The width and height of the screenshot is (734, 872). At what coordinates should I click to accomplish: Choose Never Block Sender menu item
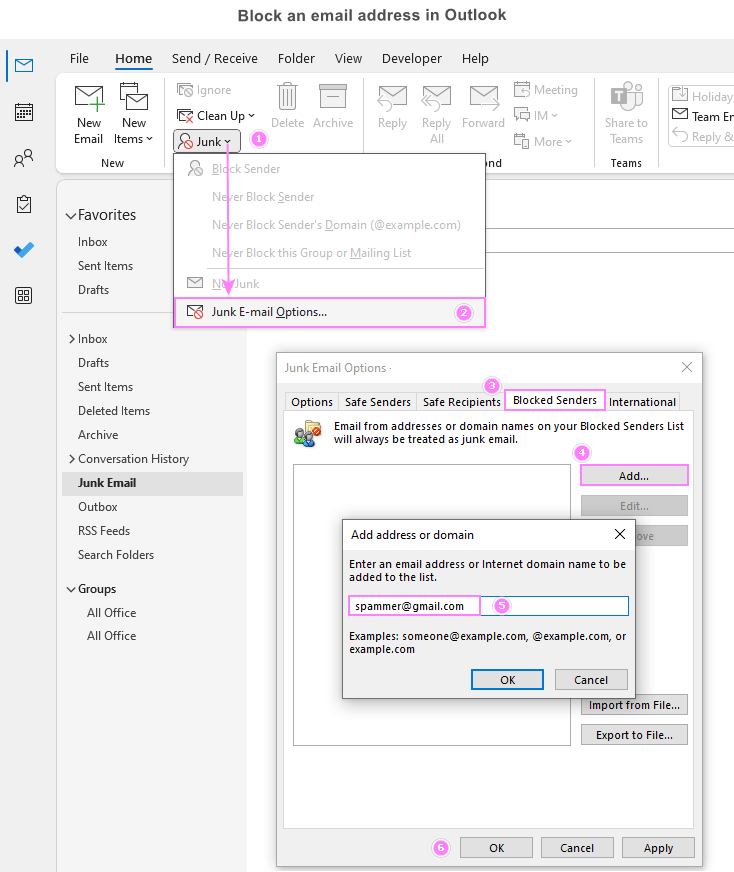329,197
